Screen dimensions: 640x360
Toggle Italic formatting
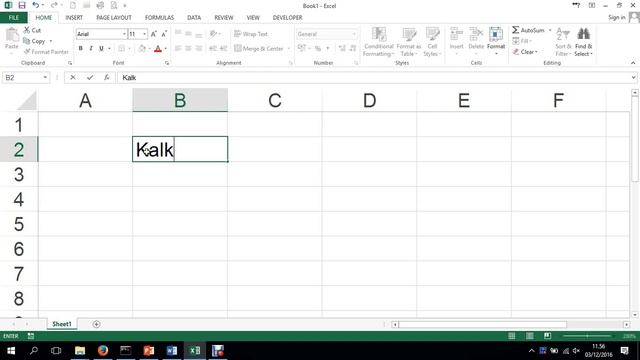(x=91, y=49)
